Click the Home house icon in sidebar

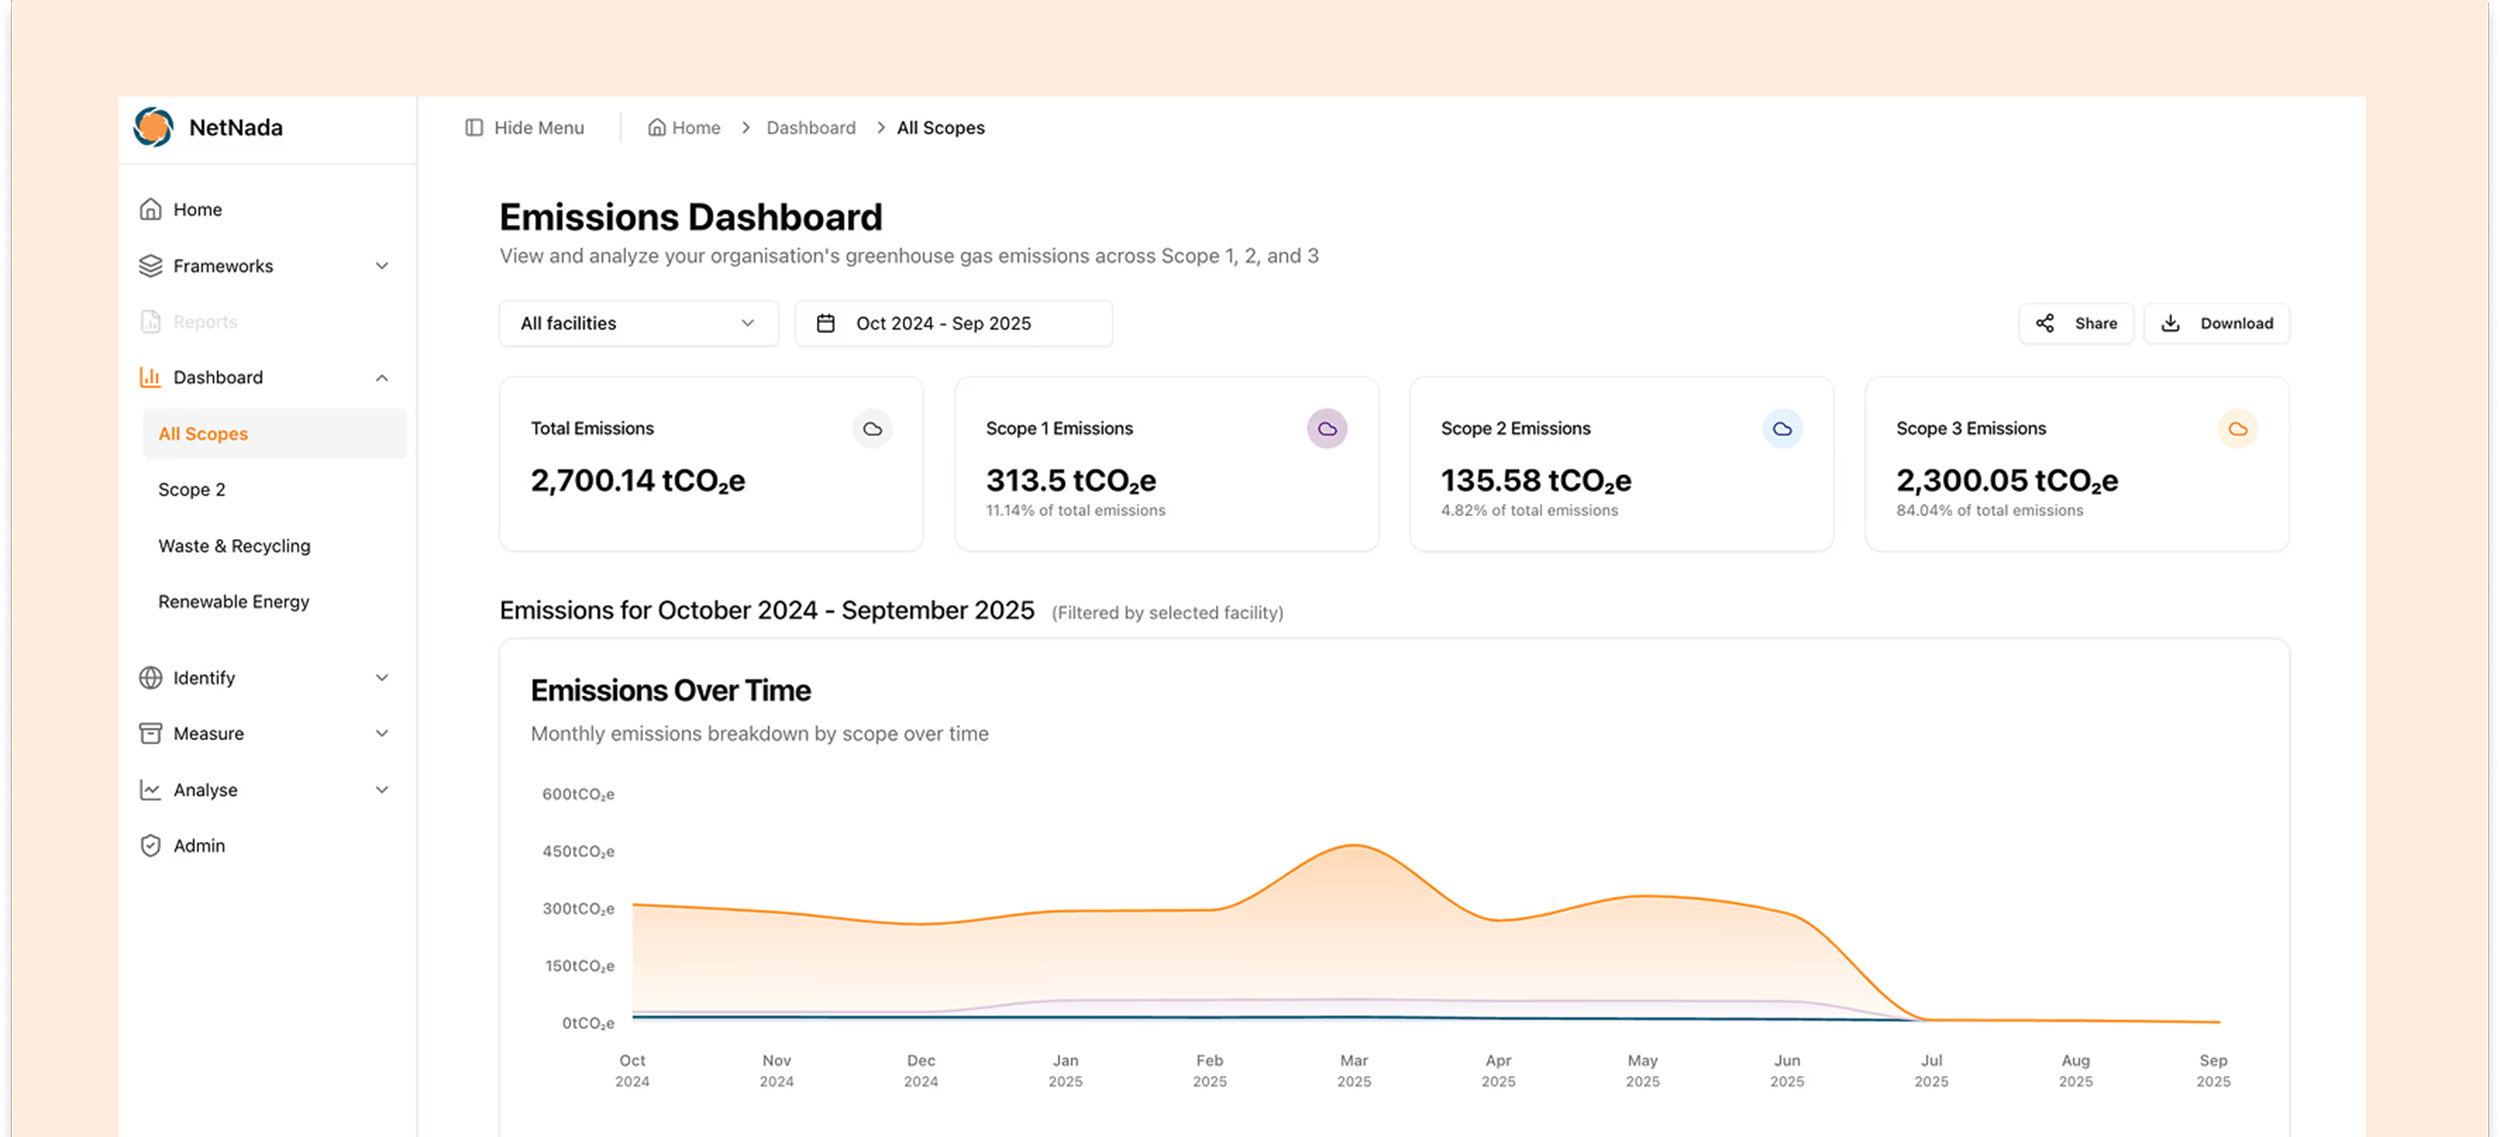[150, 209]
